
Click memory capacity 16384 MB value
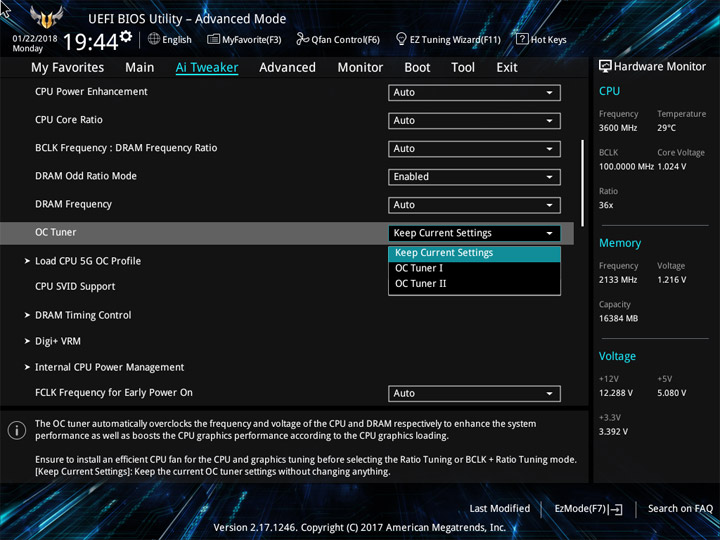pyautogui.click(x=619, y=318)
